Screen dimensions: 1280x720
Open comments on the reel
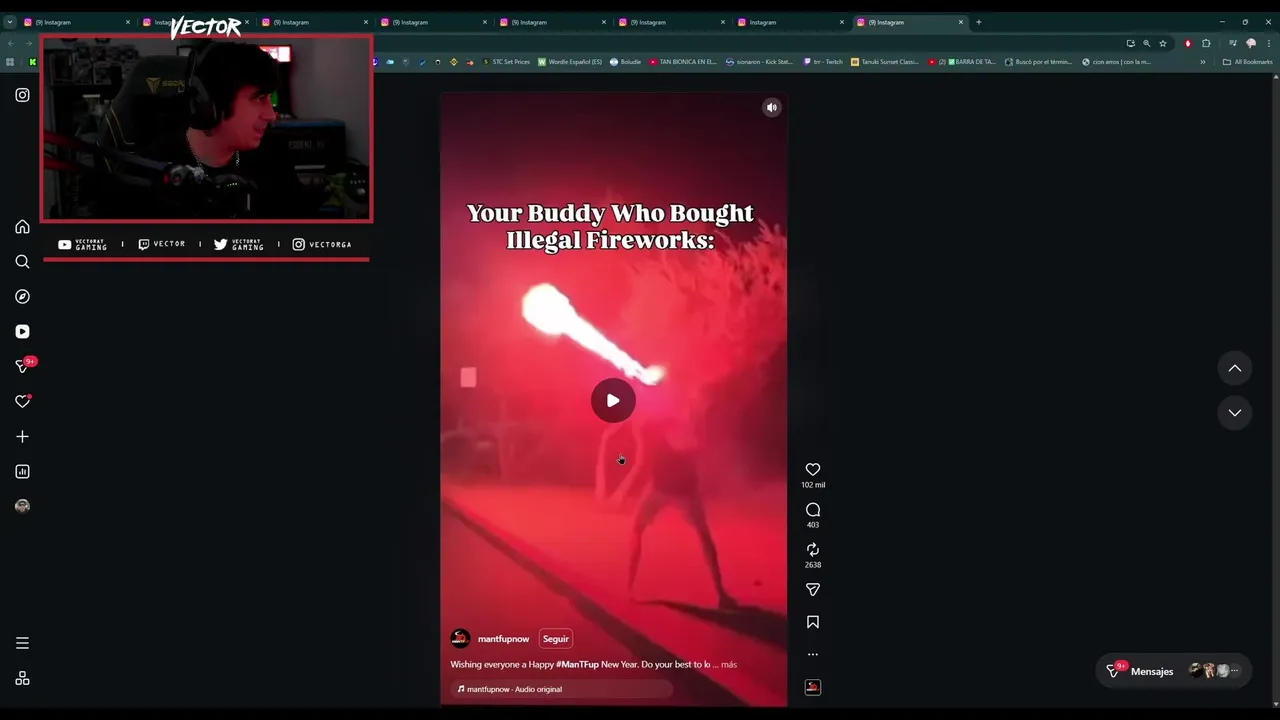813,510
